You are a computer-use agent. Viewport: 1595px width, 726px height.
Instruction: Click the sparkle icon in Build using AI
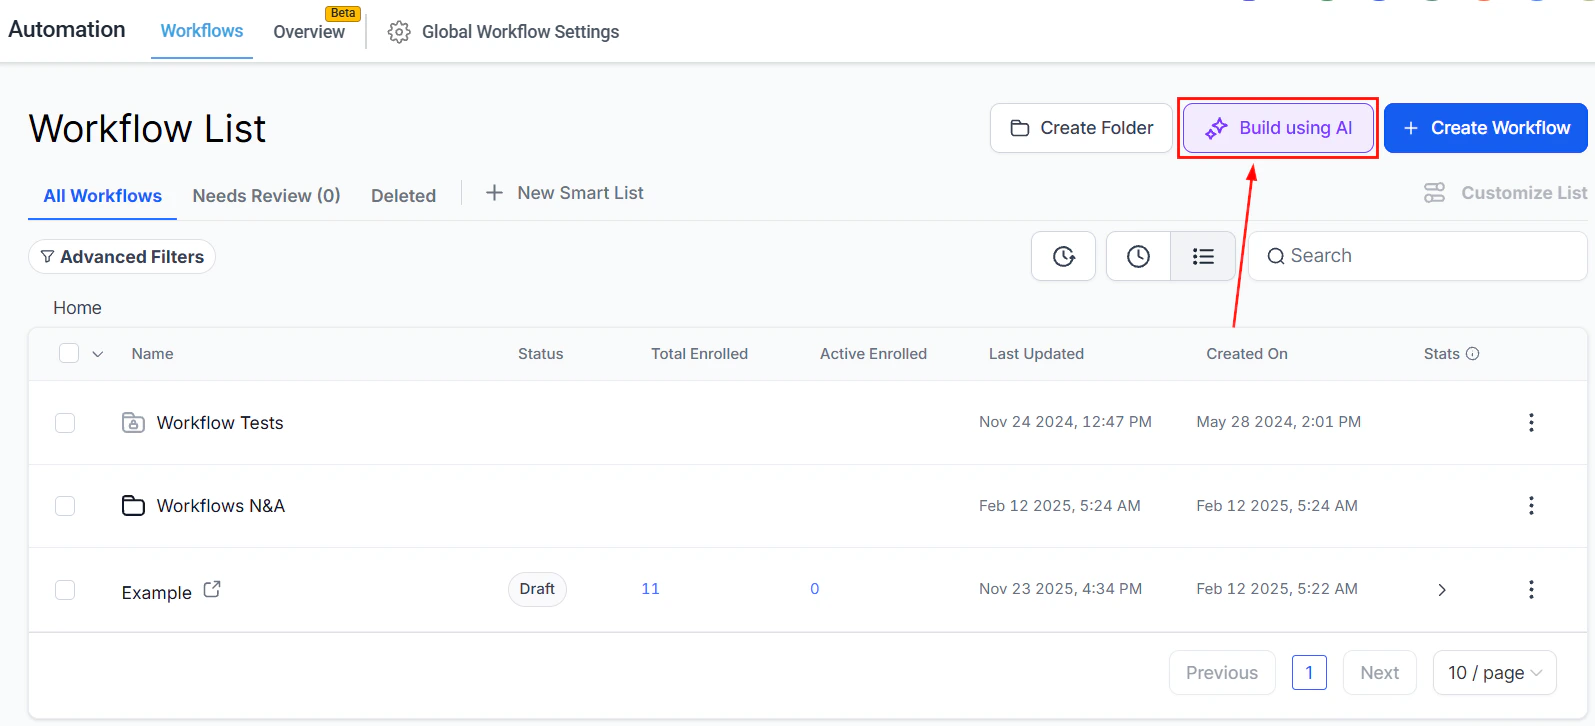pyautogui.click(x=1216, y=128)
